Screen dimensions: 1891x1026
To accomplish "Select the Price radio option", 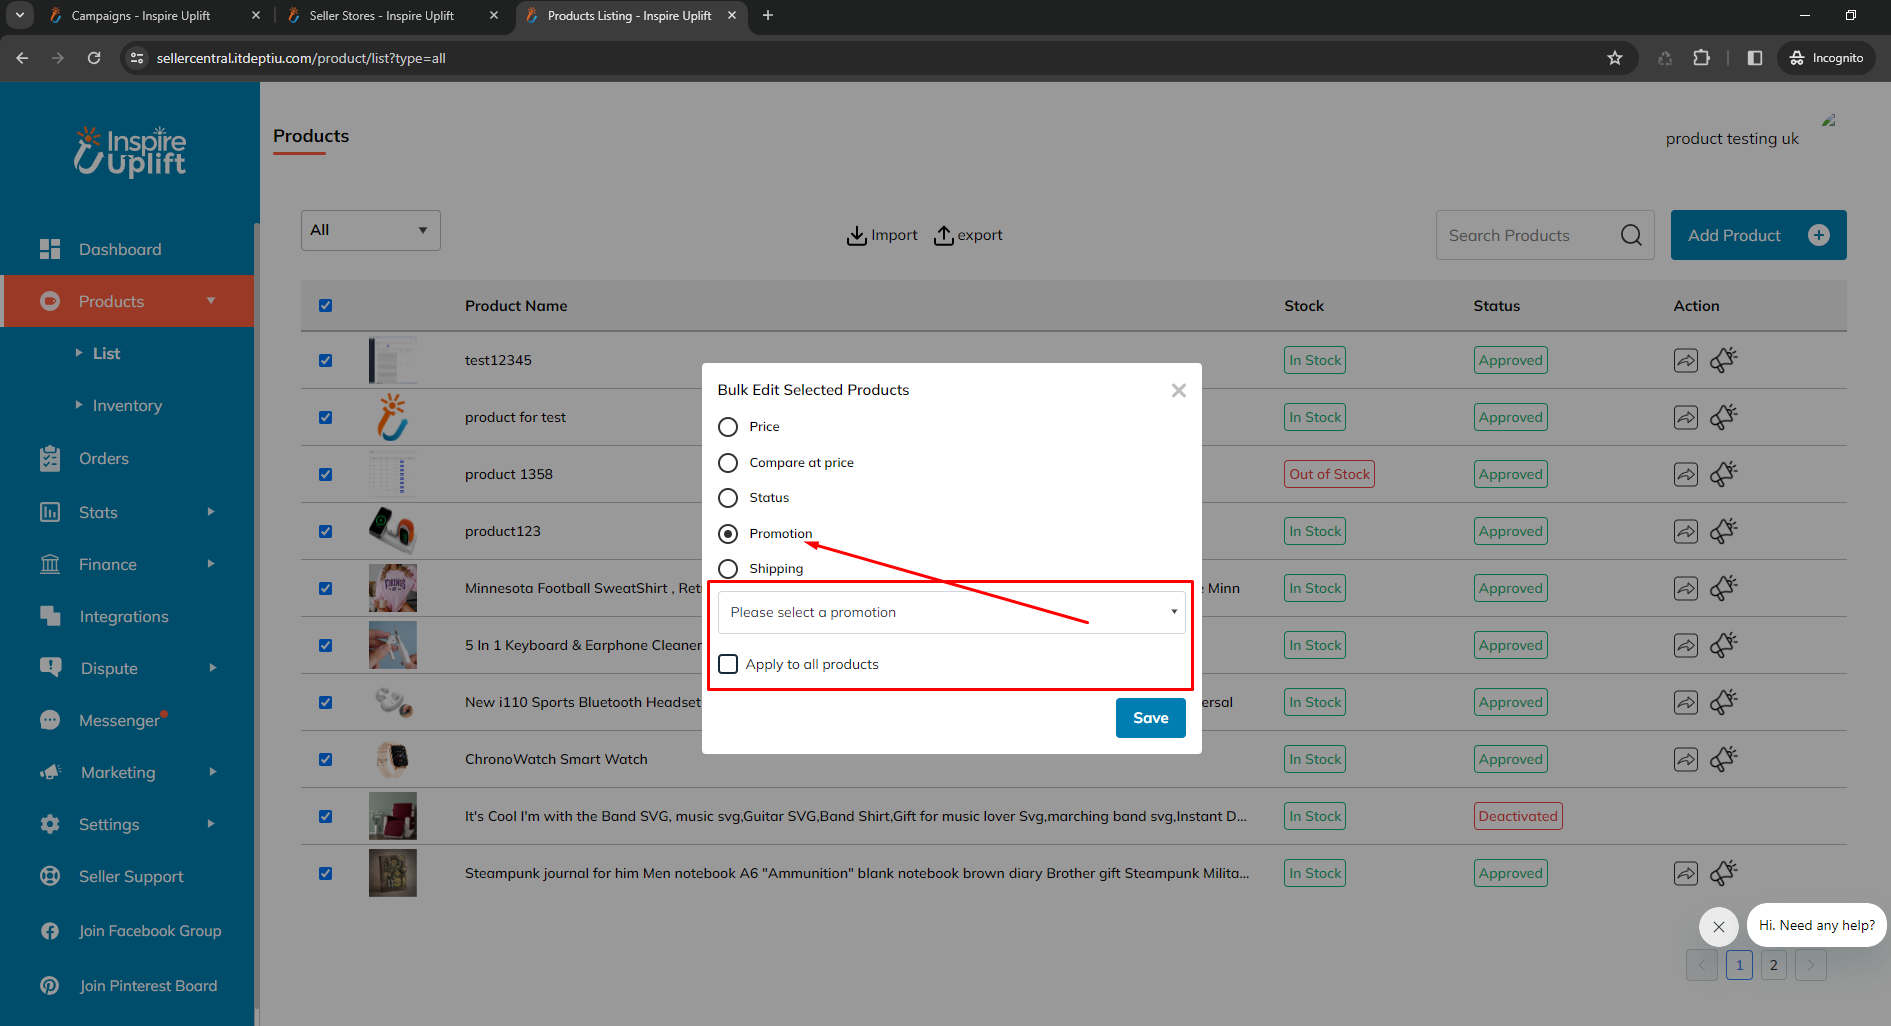I will click(728, 427).
